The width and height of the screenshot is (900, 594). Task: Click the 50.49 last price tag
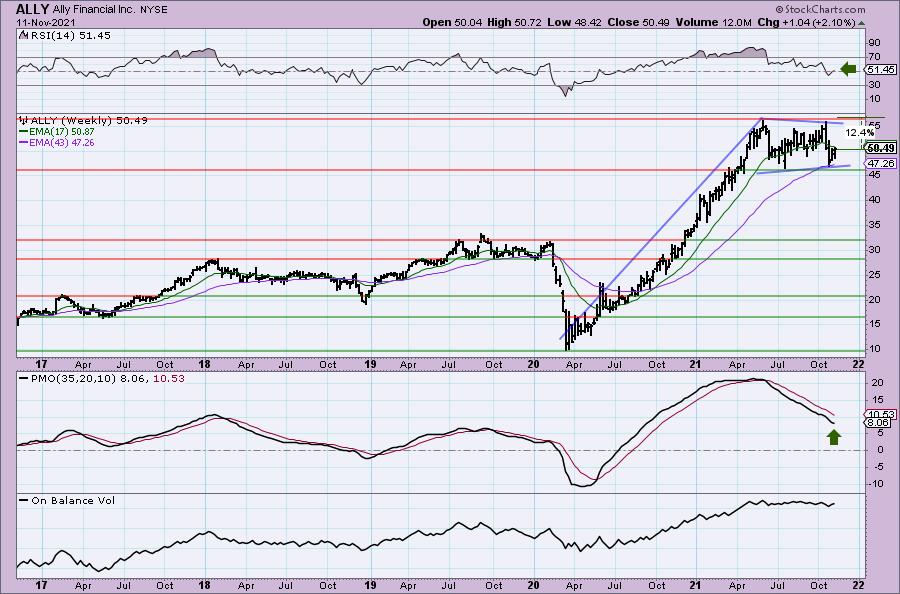880,148
